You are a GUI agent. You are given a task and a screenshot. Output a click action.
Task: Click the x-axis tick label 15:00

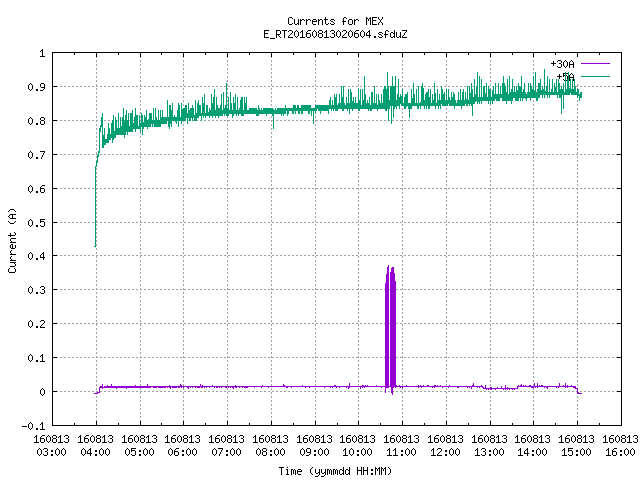pyautogui.click(x=577, y=452)
